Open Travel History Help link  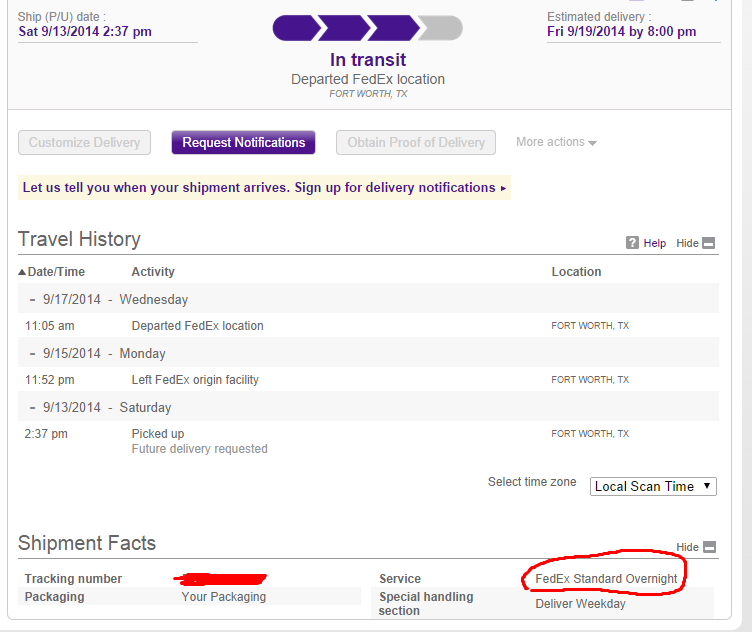coord(655,243)
